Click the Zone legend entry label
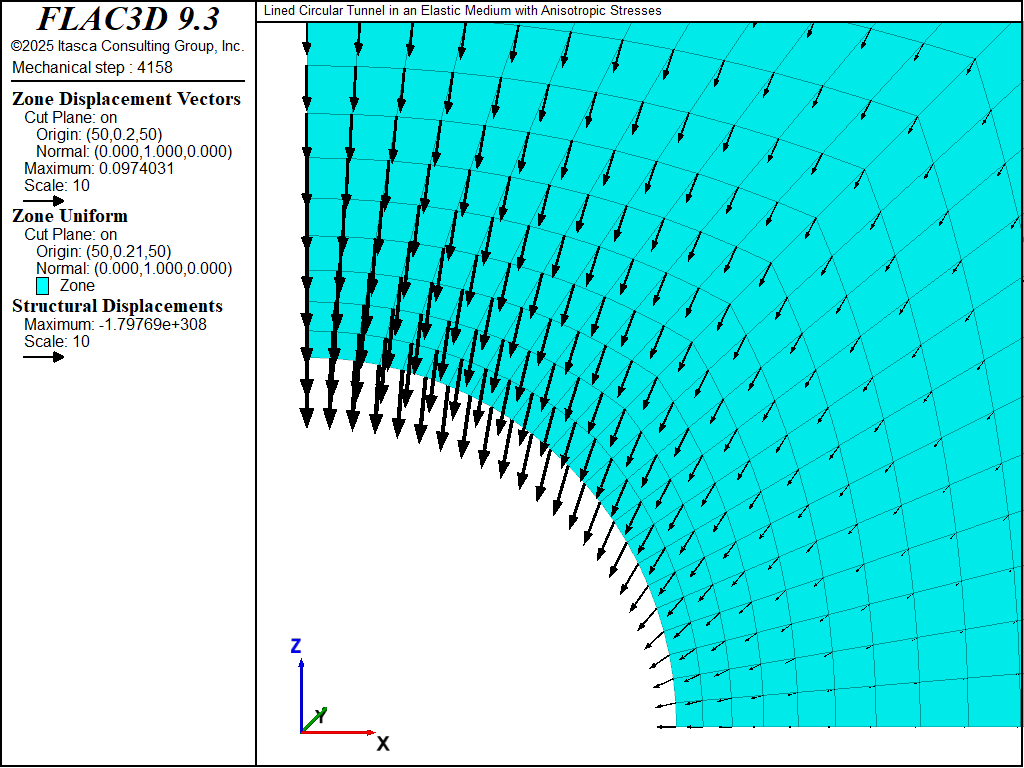Screen dimensions: 1024x768 [x=77, y=285]
